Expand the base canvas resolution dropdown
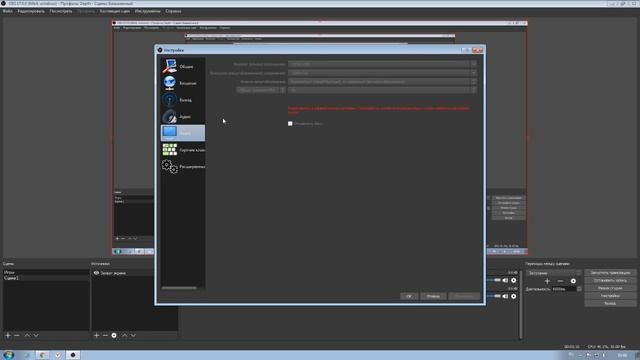 coord(473,64)
